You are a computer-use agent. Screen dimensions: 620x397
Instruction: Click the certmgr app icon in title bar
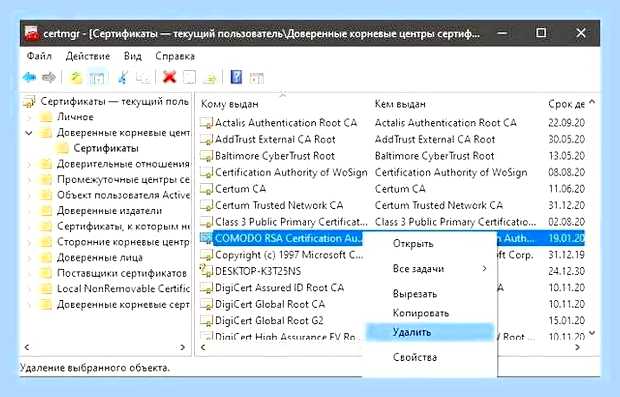pyautogui.click(x=32, y=34)
